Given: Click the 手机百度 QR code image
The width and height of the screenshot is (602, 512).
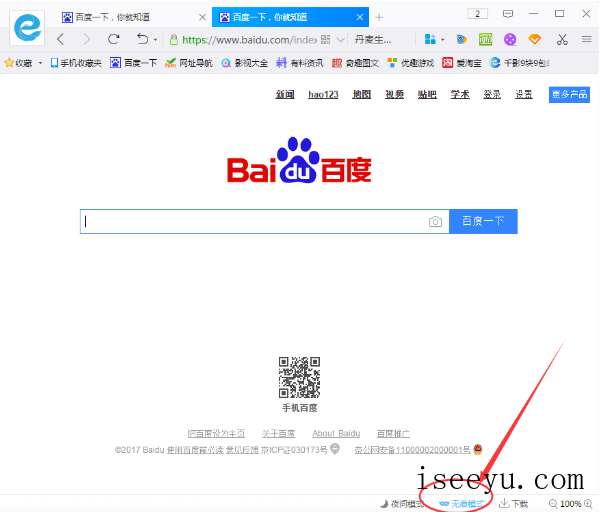Looking at the screenshot, I should tap(299, 377).
